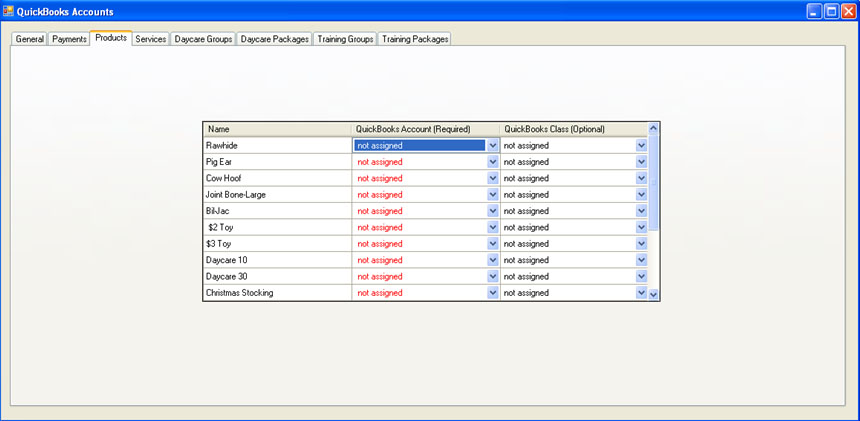Select the Joint Bone-Large name cell
This screenshot has width=860, height=421.
click(x=278, y=195)
